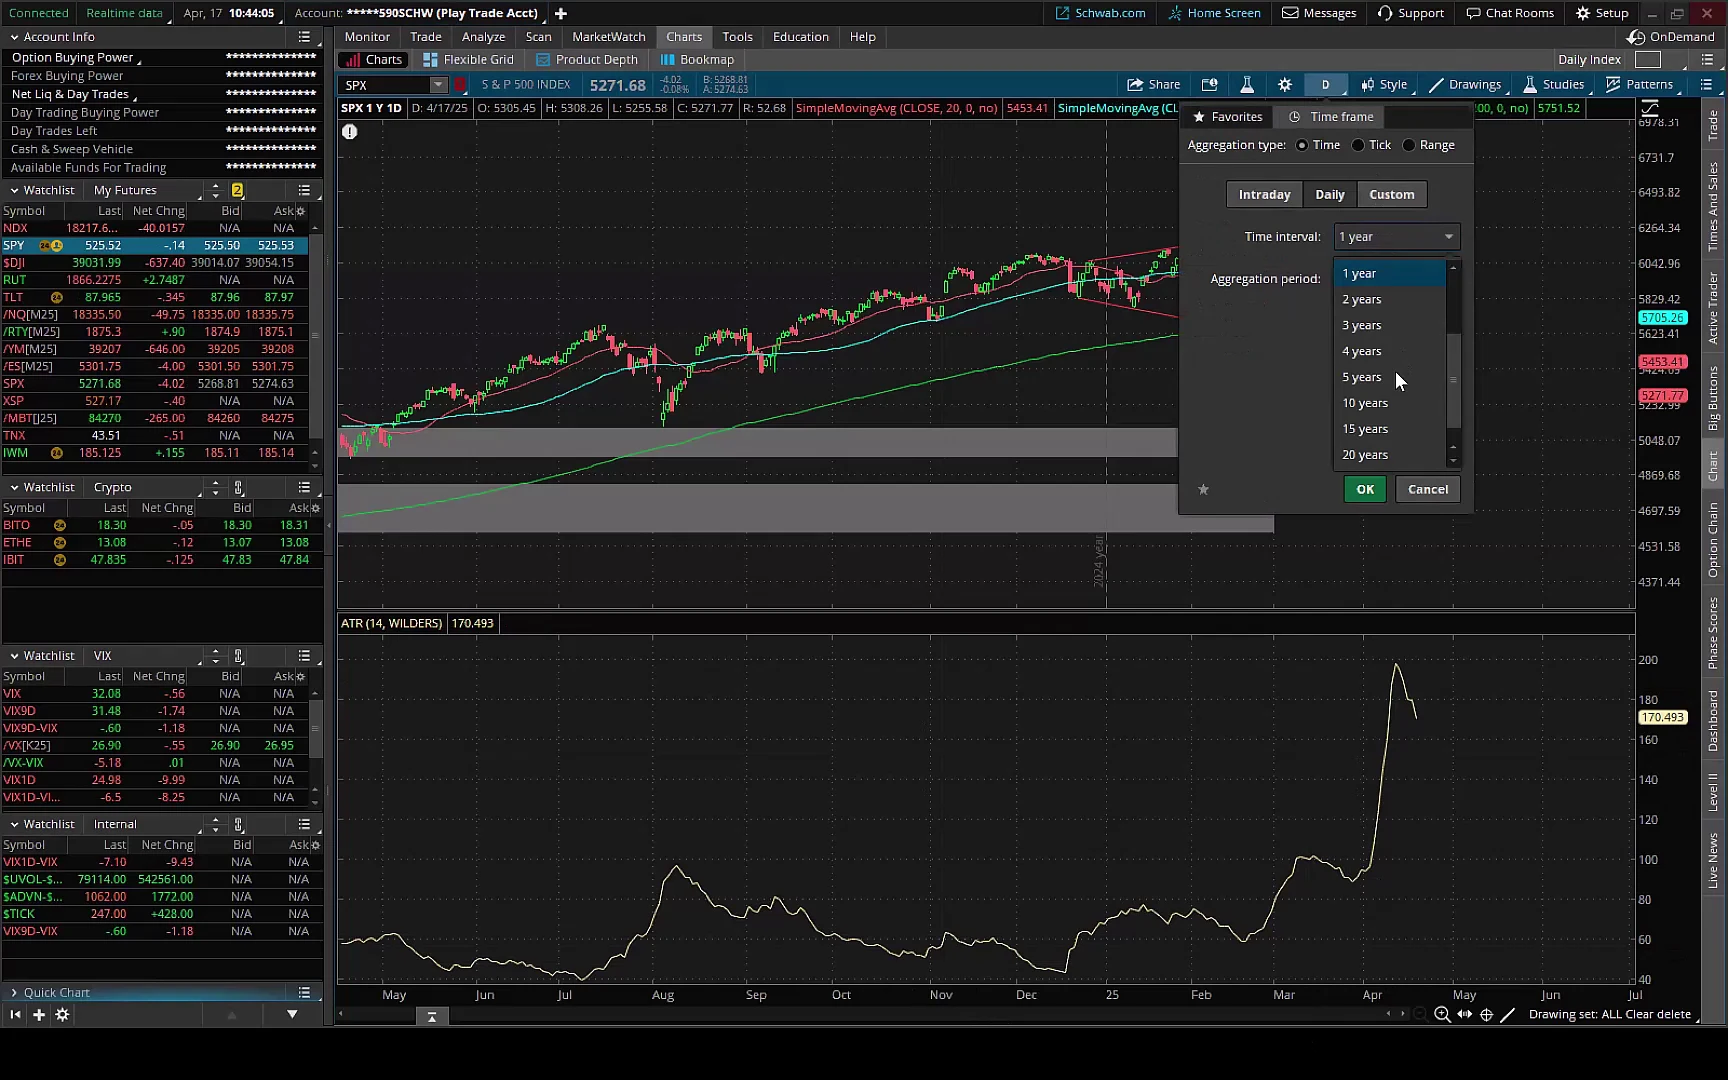Image resolution: width=1728 pixels, height=1080 pixels.
Task: Open the My Futures watchlist menu icon
Action: (x=304, y=190)
